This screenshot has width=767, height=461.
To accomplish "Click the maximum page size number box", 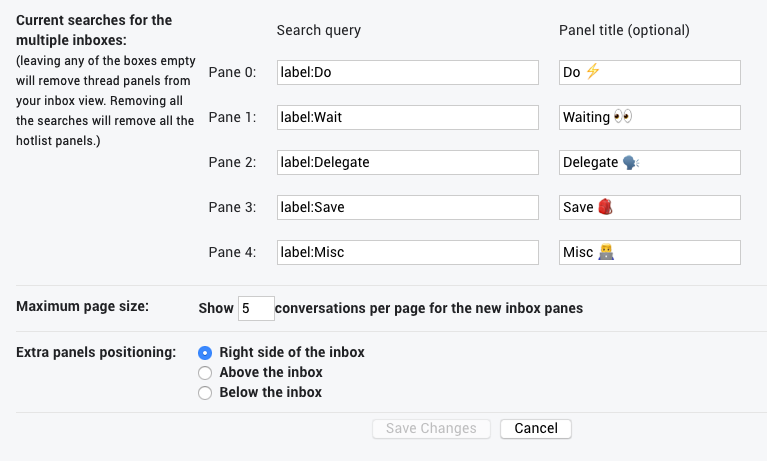I will pos(255,308).
